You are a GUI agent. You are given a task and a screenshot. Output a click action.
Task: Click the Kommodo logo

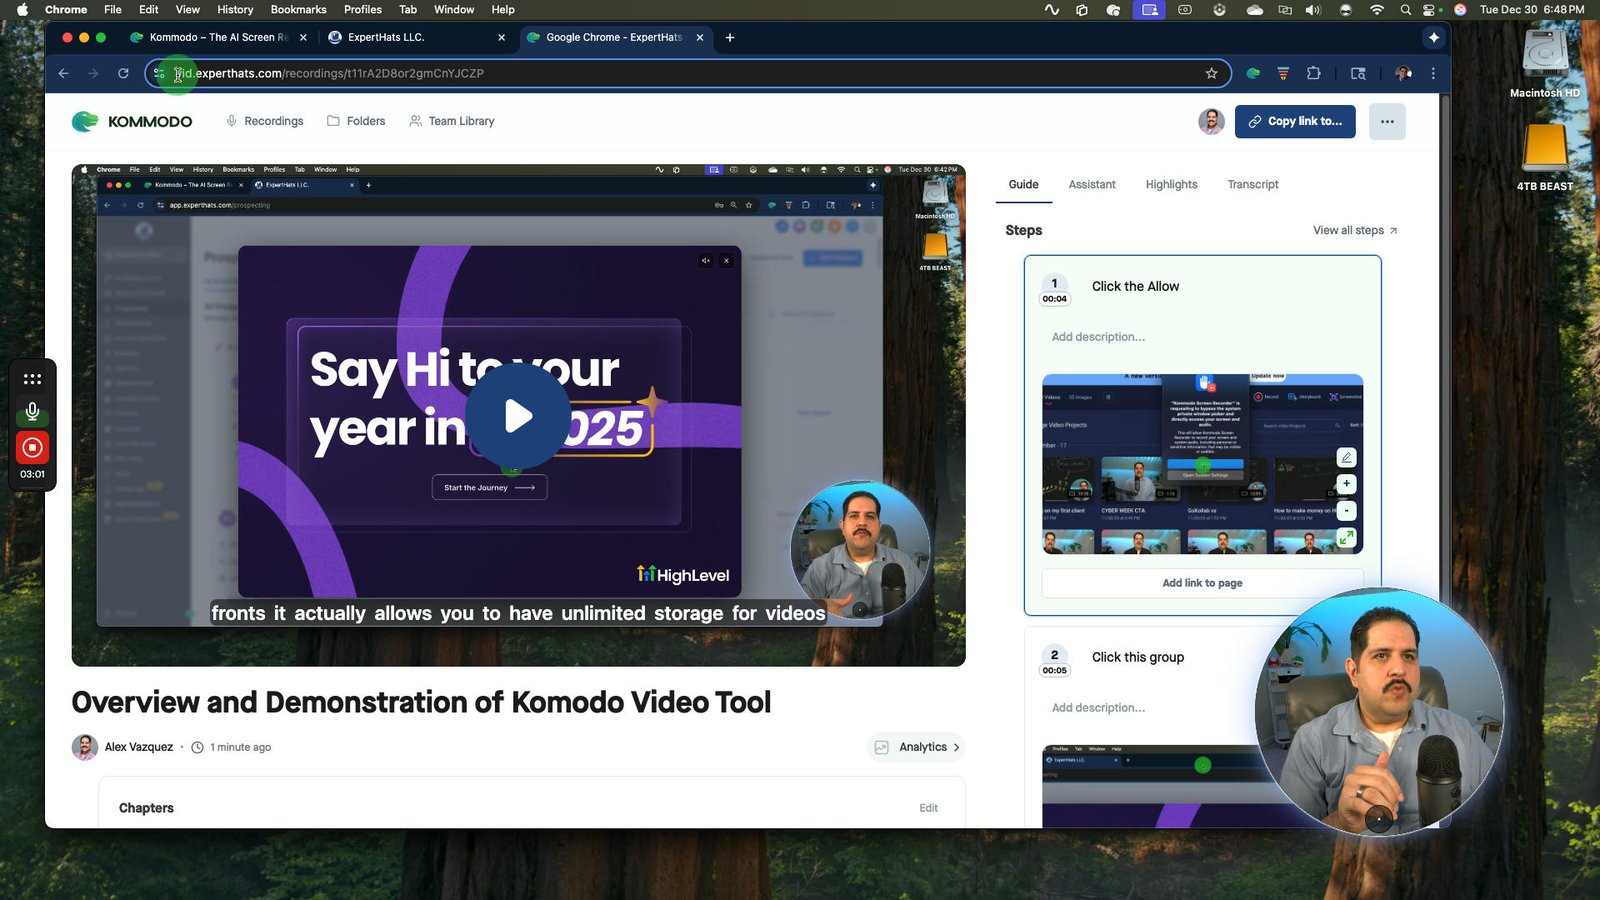[132, 121]
